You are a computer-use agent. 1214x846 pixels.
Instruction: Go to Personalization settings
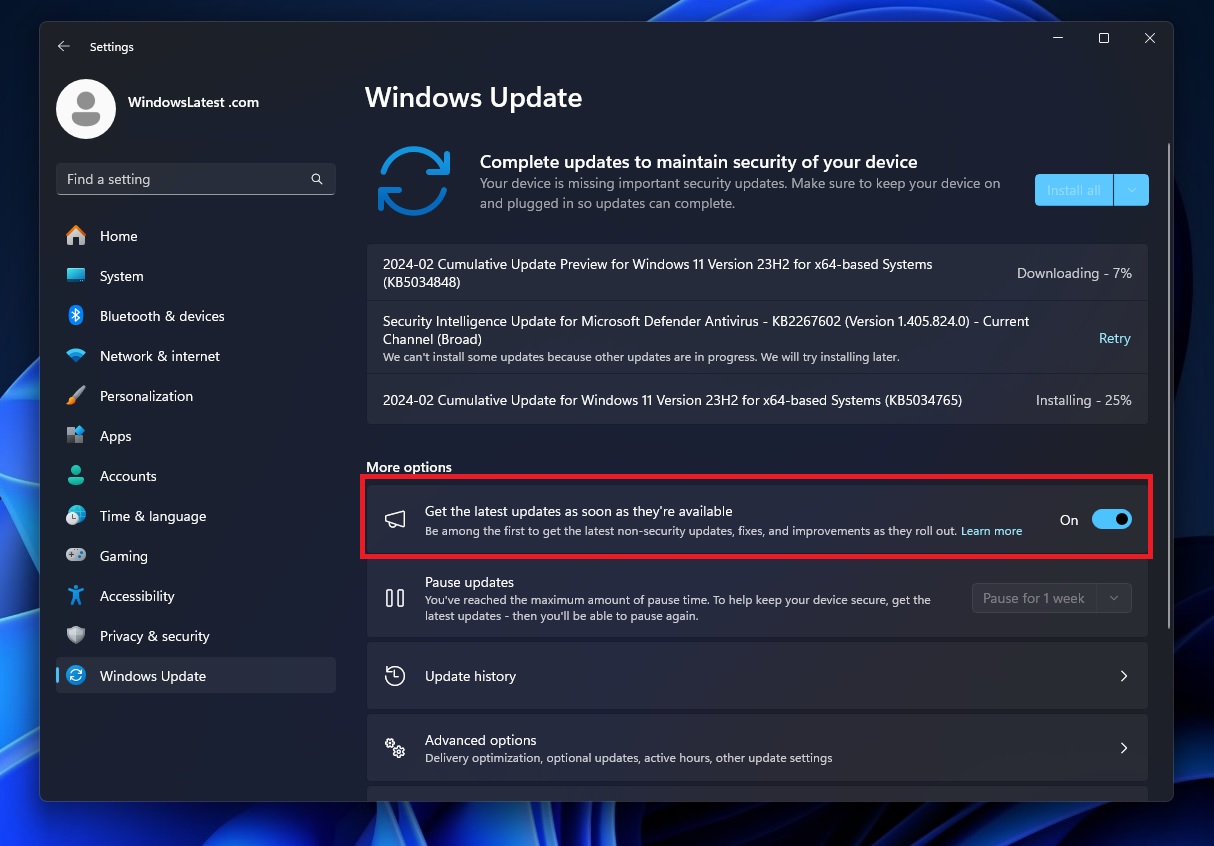pos(196,396)
